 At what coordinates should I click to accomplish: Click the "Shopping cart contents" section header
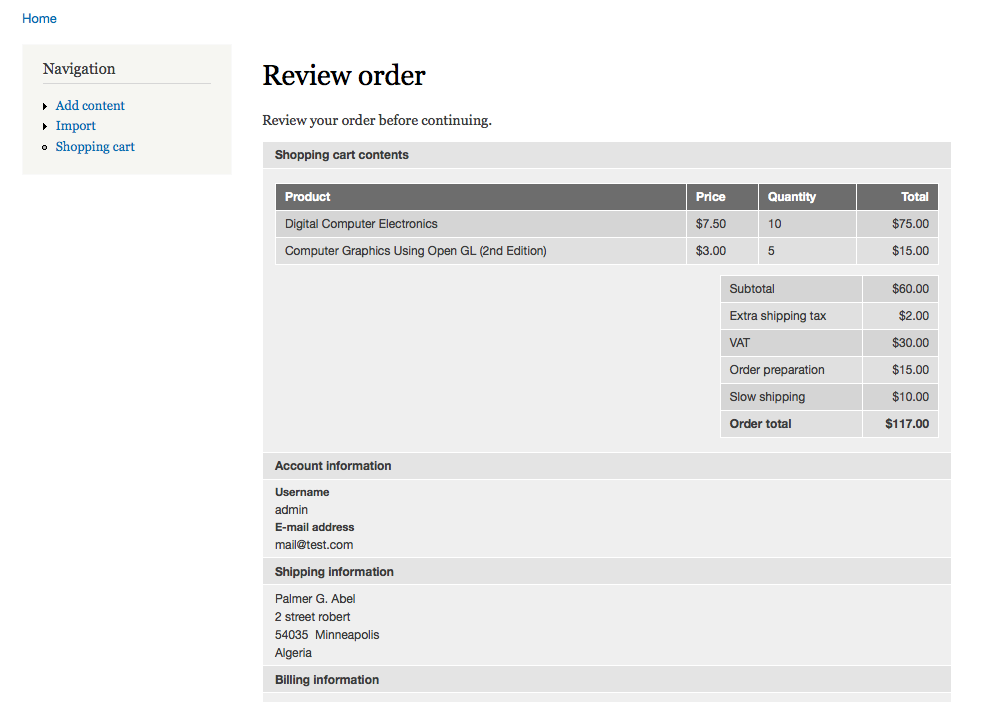pyautogui.click(x=607, y=155)
